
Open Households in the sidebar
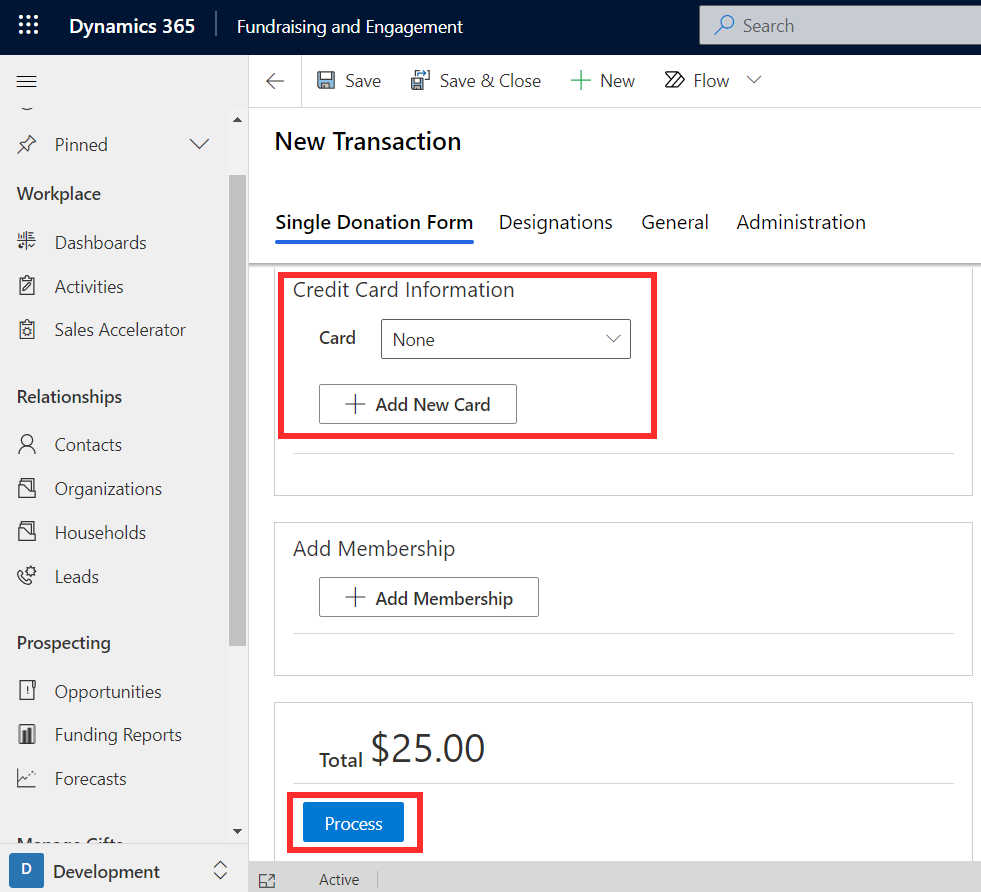100,532
